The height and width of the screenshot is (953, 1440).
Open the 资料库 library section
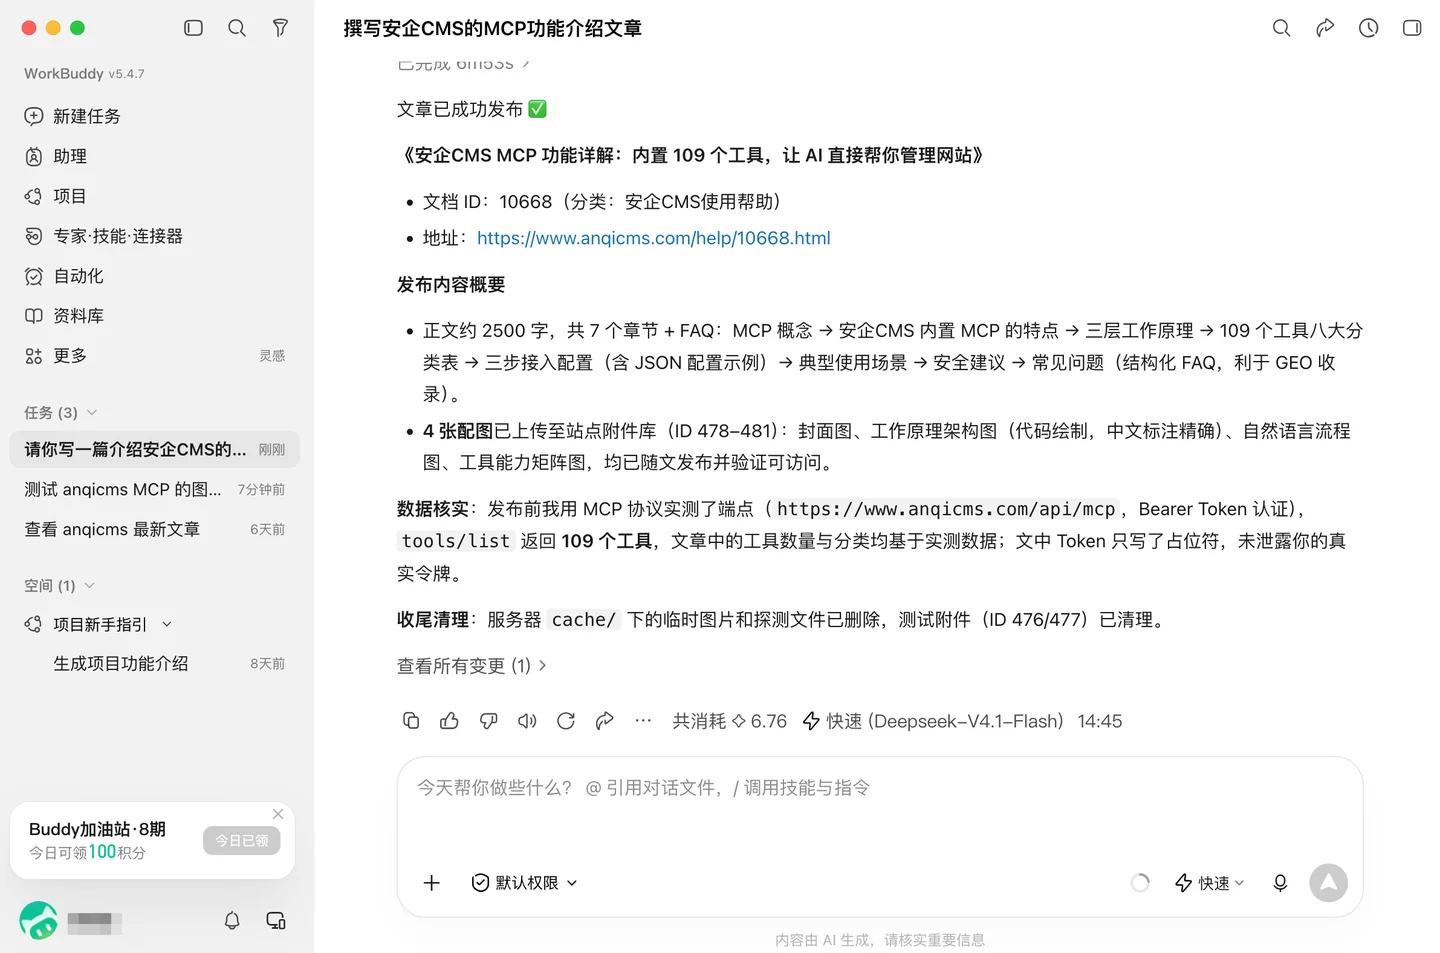coord(155,316)
